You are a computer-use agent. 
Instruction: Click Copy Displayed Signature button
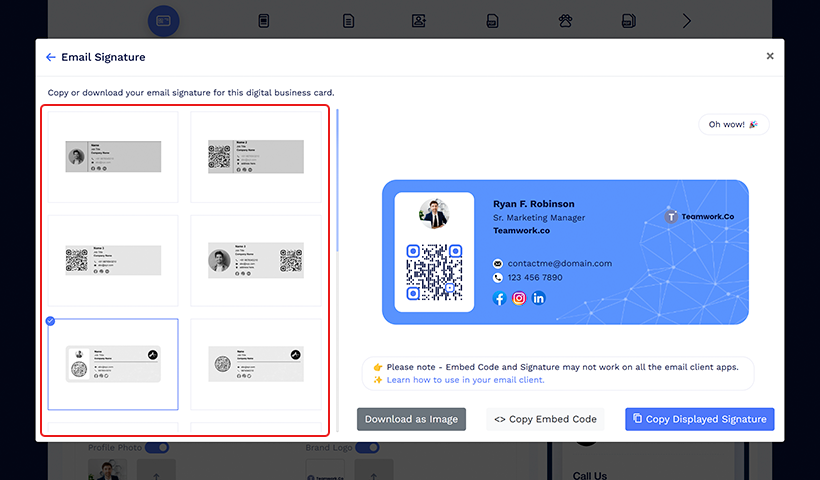click(699, 419)
